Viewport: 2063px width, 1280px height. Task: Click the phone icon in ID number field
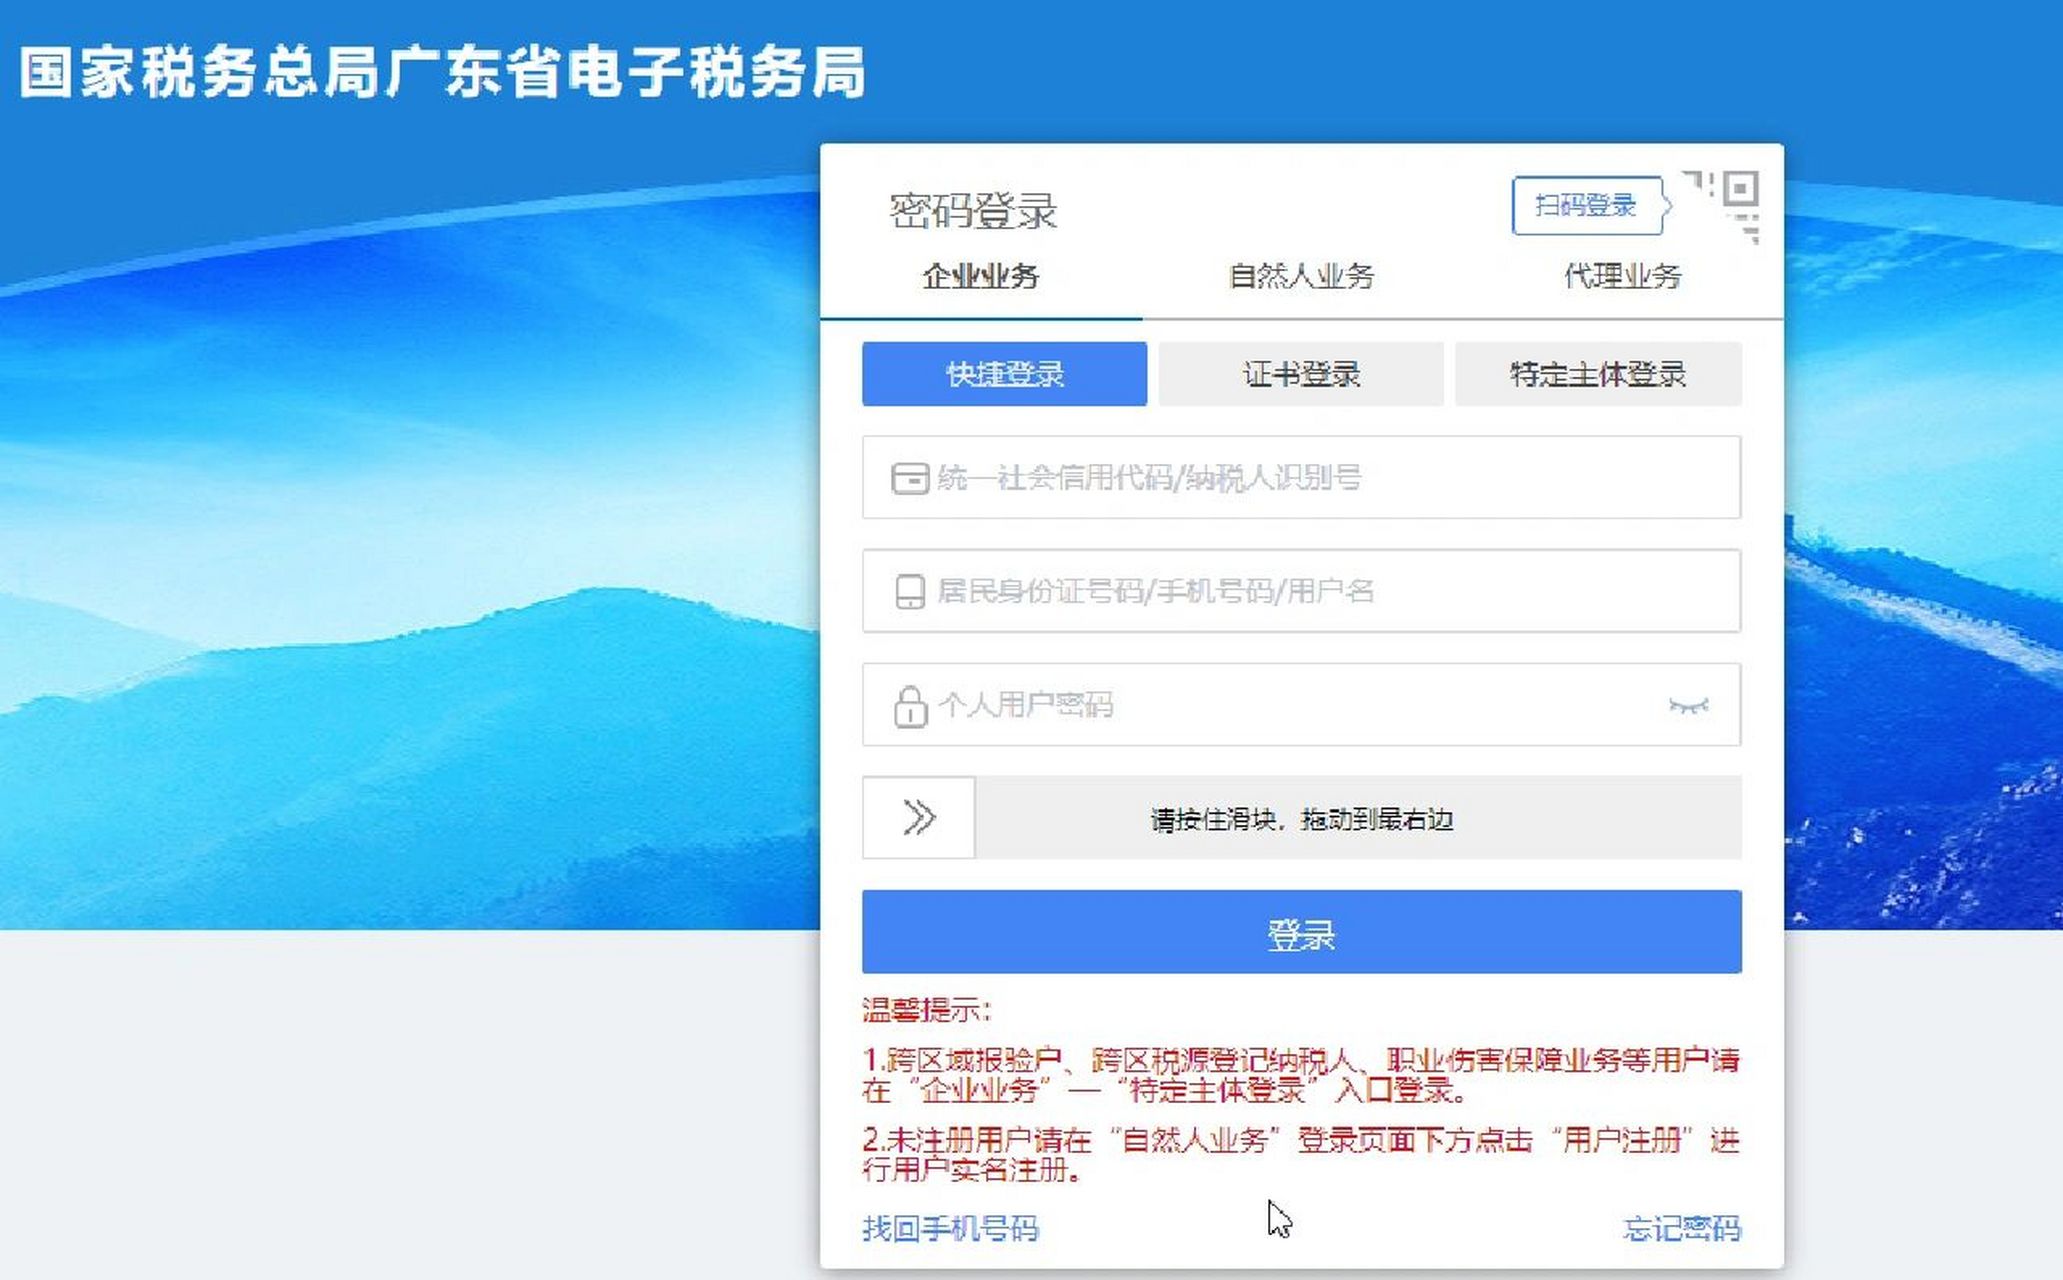click(910, 591)
